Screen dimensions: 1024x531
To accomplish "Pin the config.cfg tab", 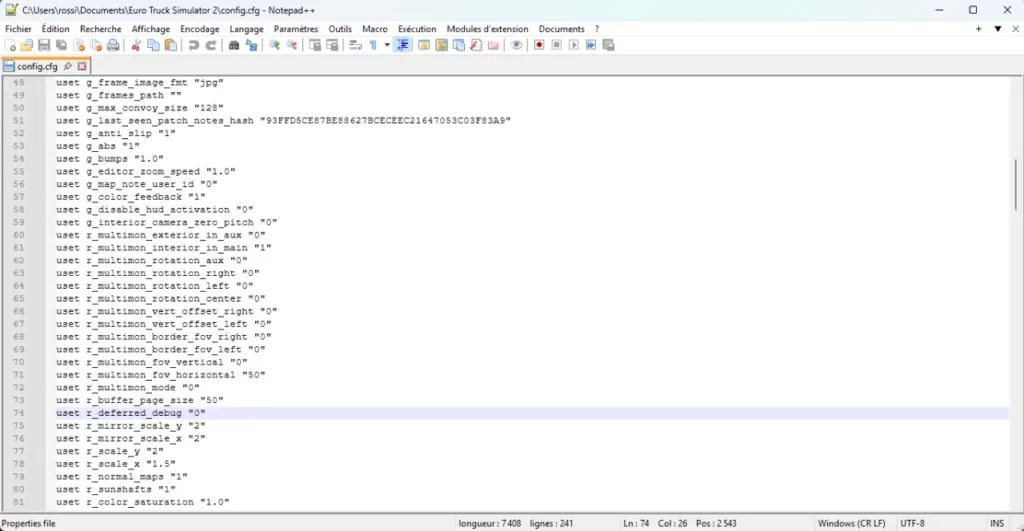I will coord(67,66).
